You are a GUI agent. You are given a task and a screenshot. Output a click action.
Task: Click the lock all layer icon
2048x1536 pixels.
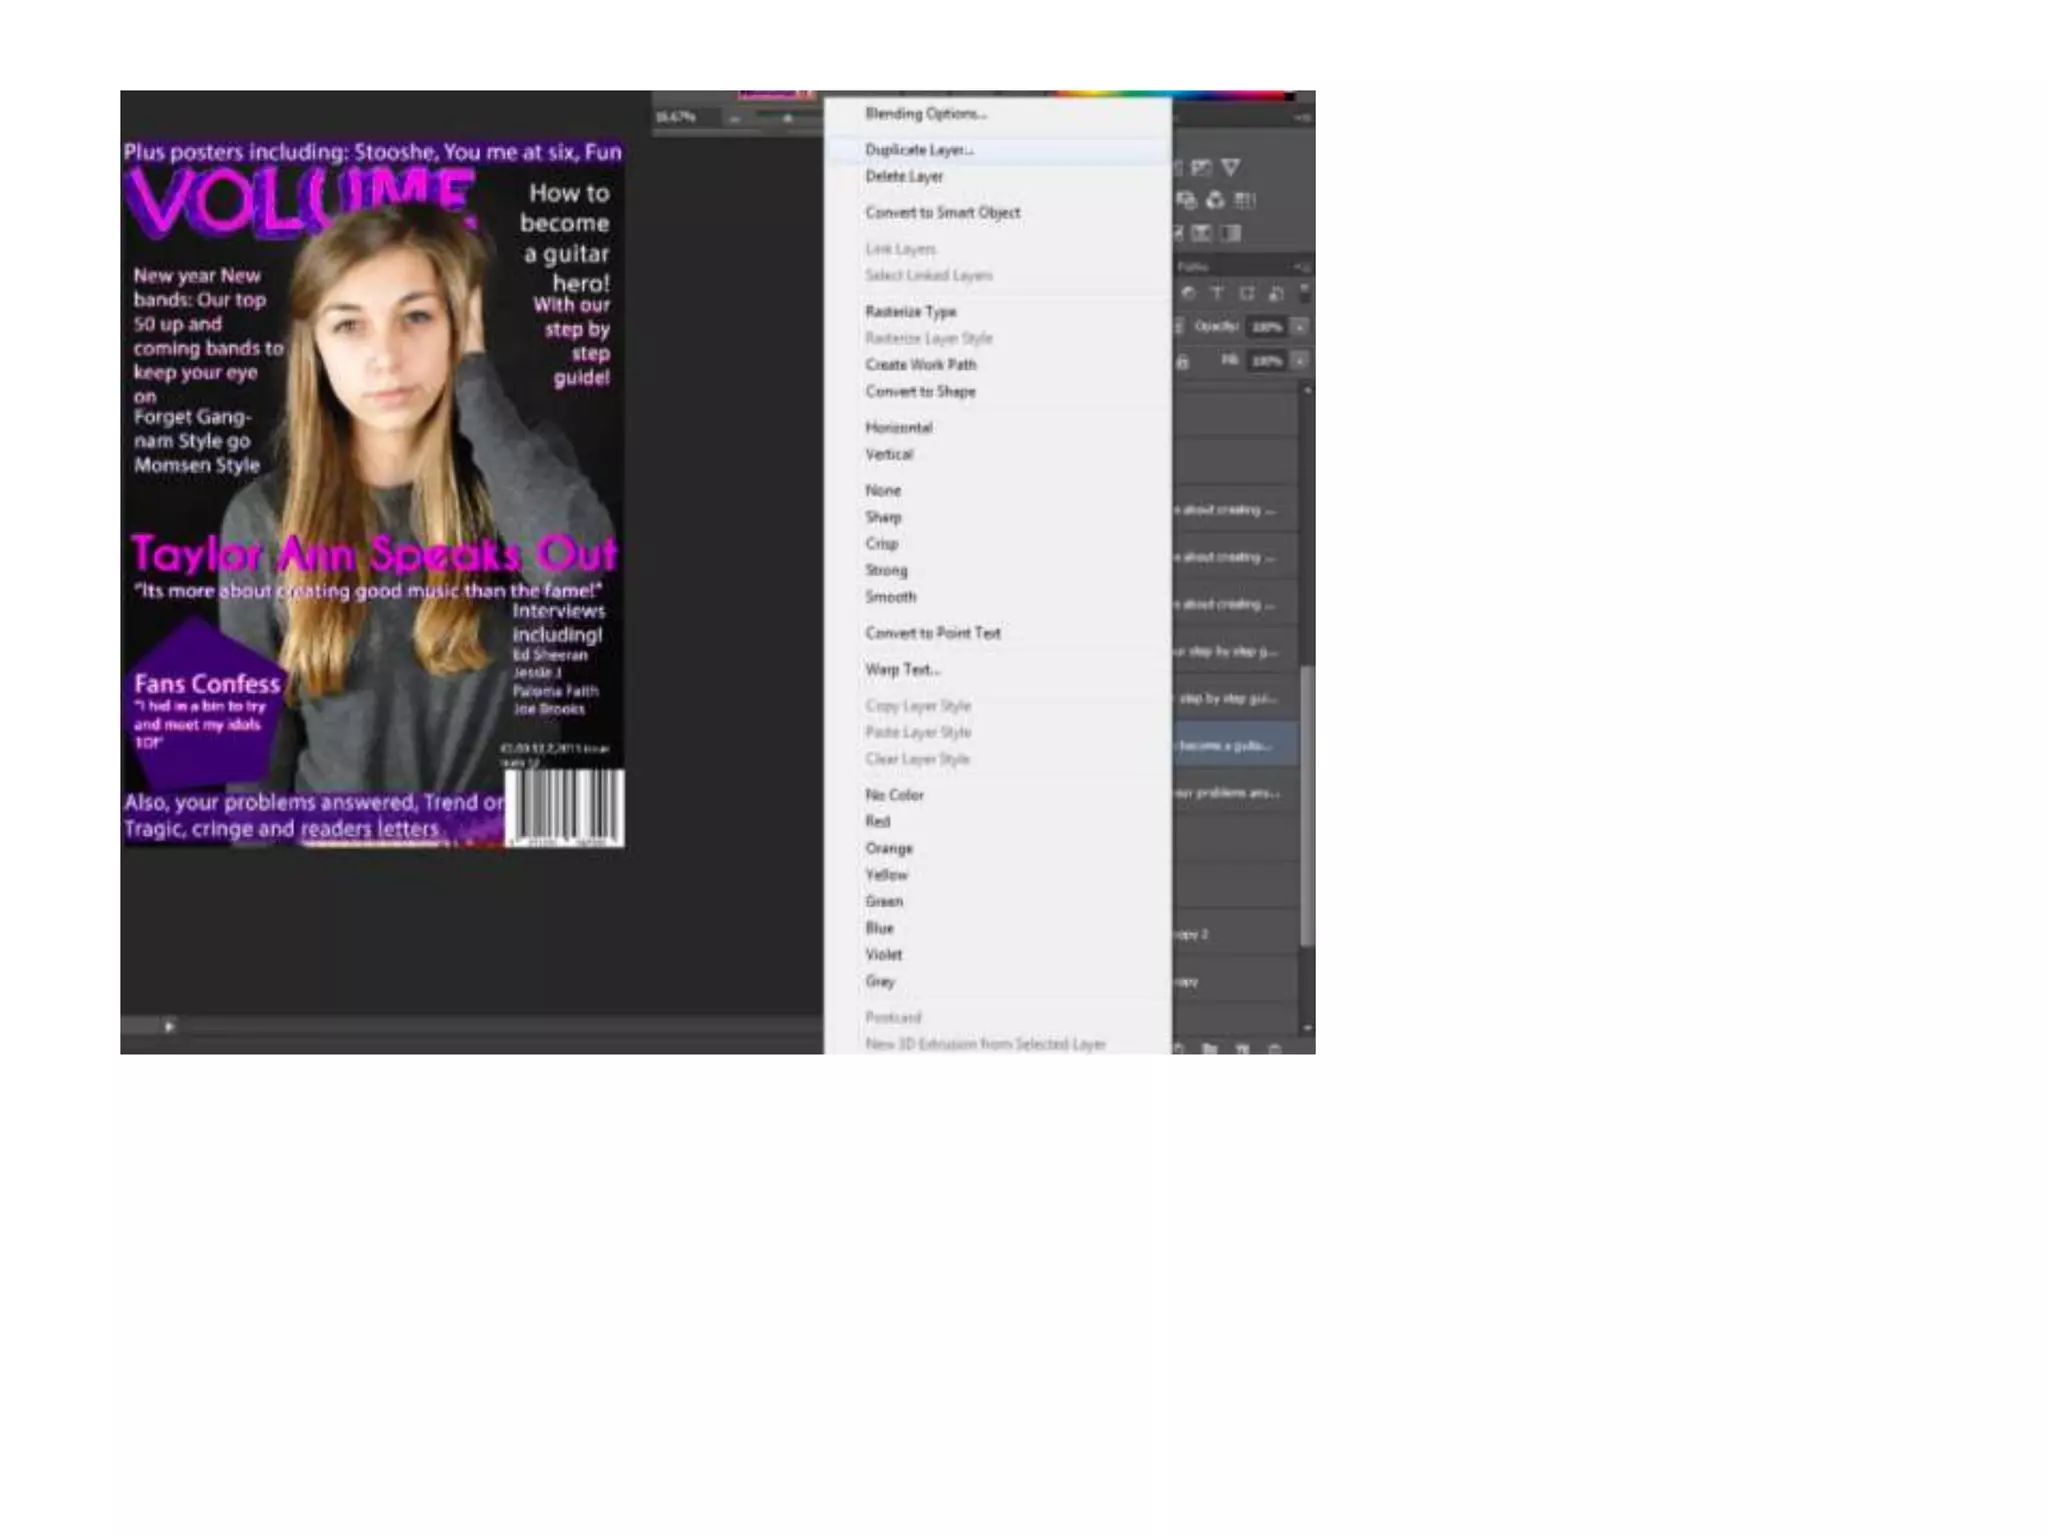pyautogui.click(x=1183, y=361)
